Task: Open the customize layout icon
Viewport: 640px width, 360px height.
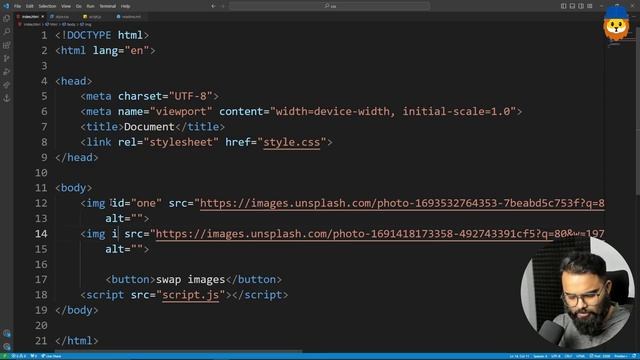Action: pos(590,6)
